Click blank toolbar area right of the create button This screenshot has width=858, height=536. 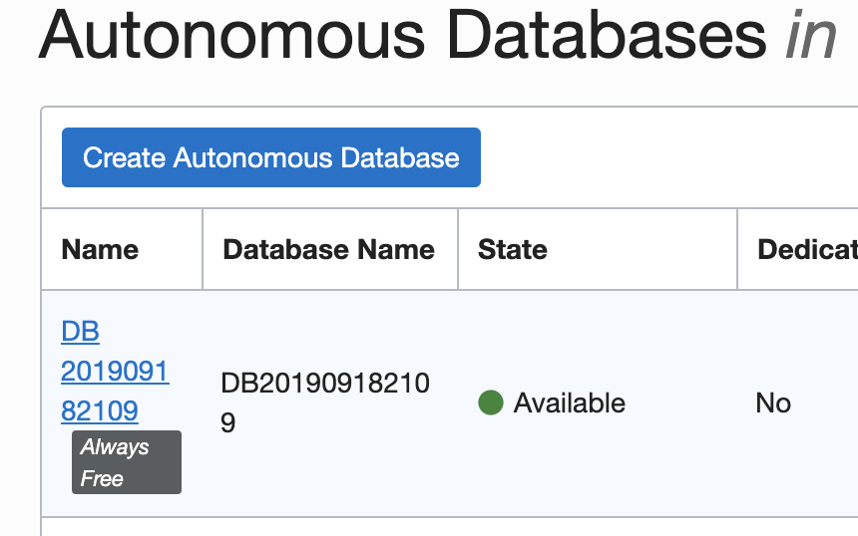(x=660, y=158)
